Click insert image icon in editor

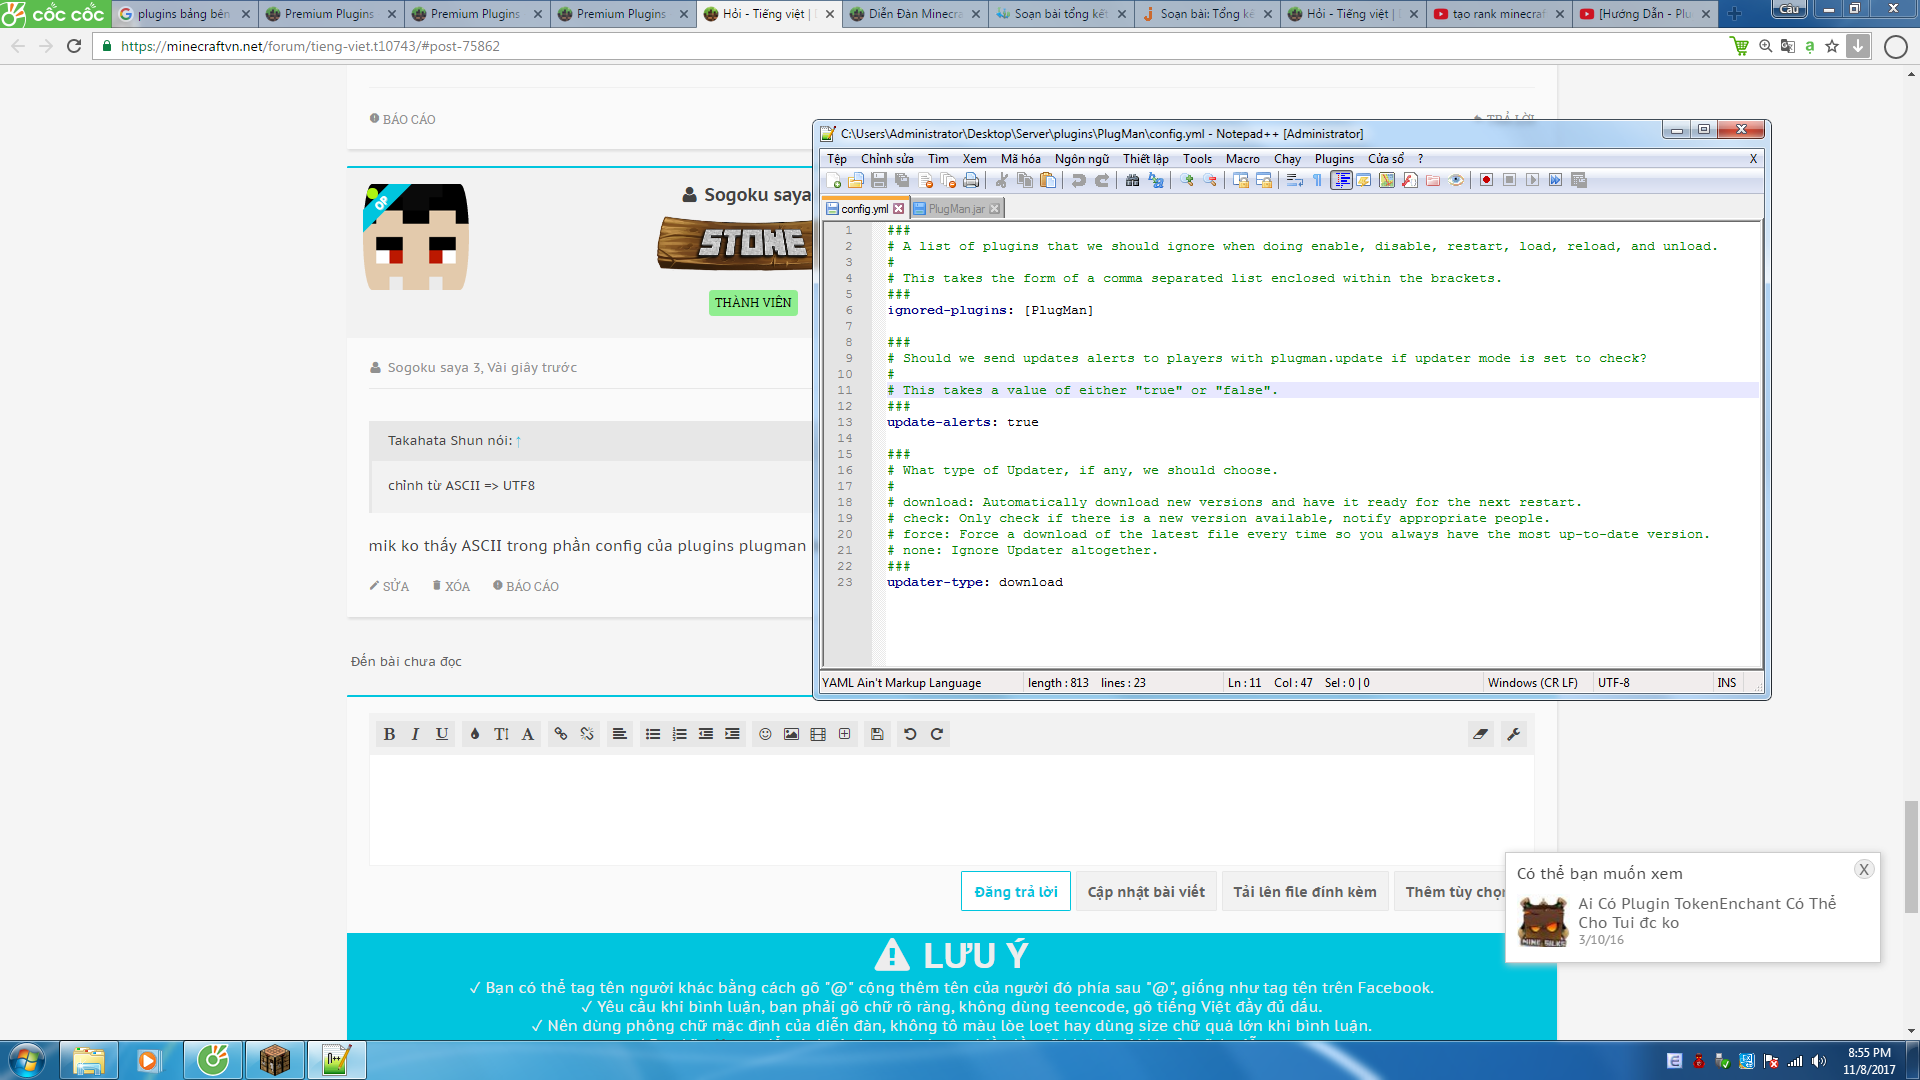click(x=791, y=734)
